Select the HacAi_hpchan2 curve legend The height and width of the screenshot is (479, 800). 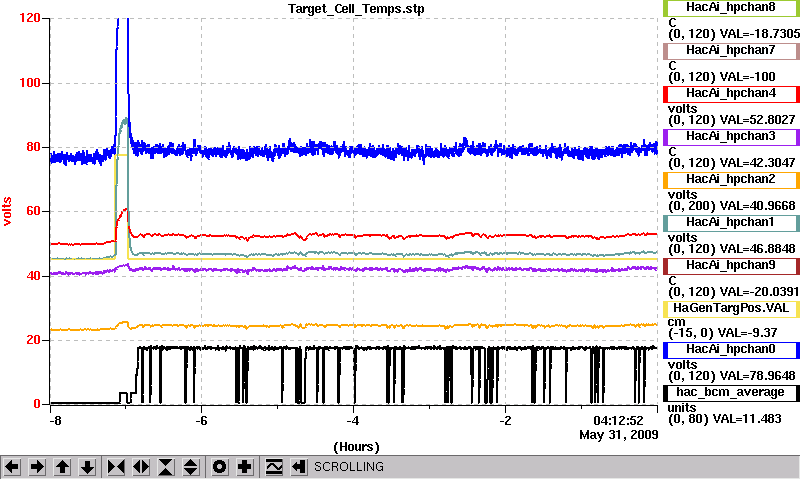pyautogui.click(x=731, y=180)
